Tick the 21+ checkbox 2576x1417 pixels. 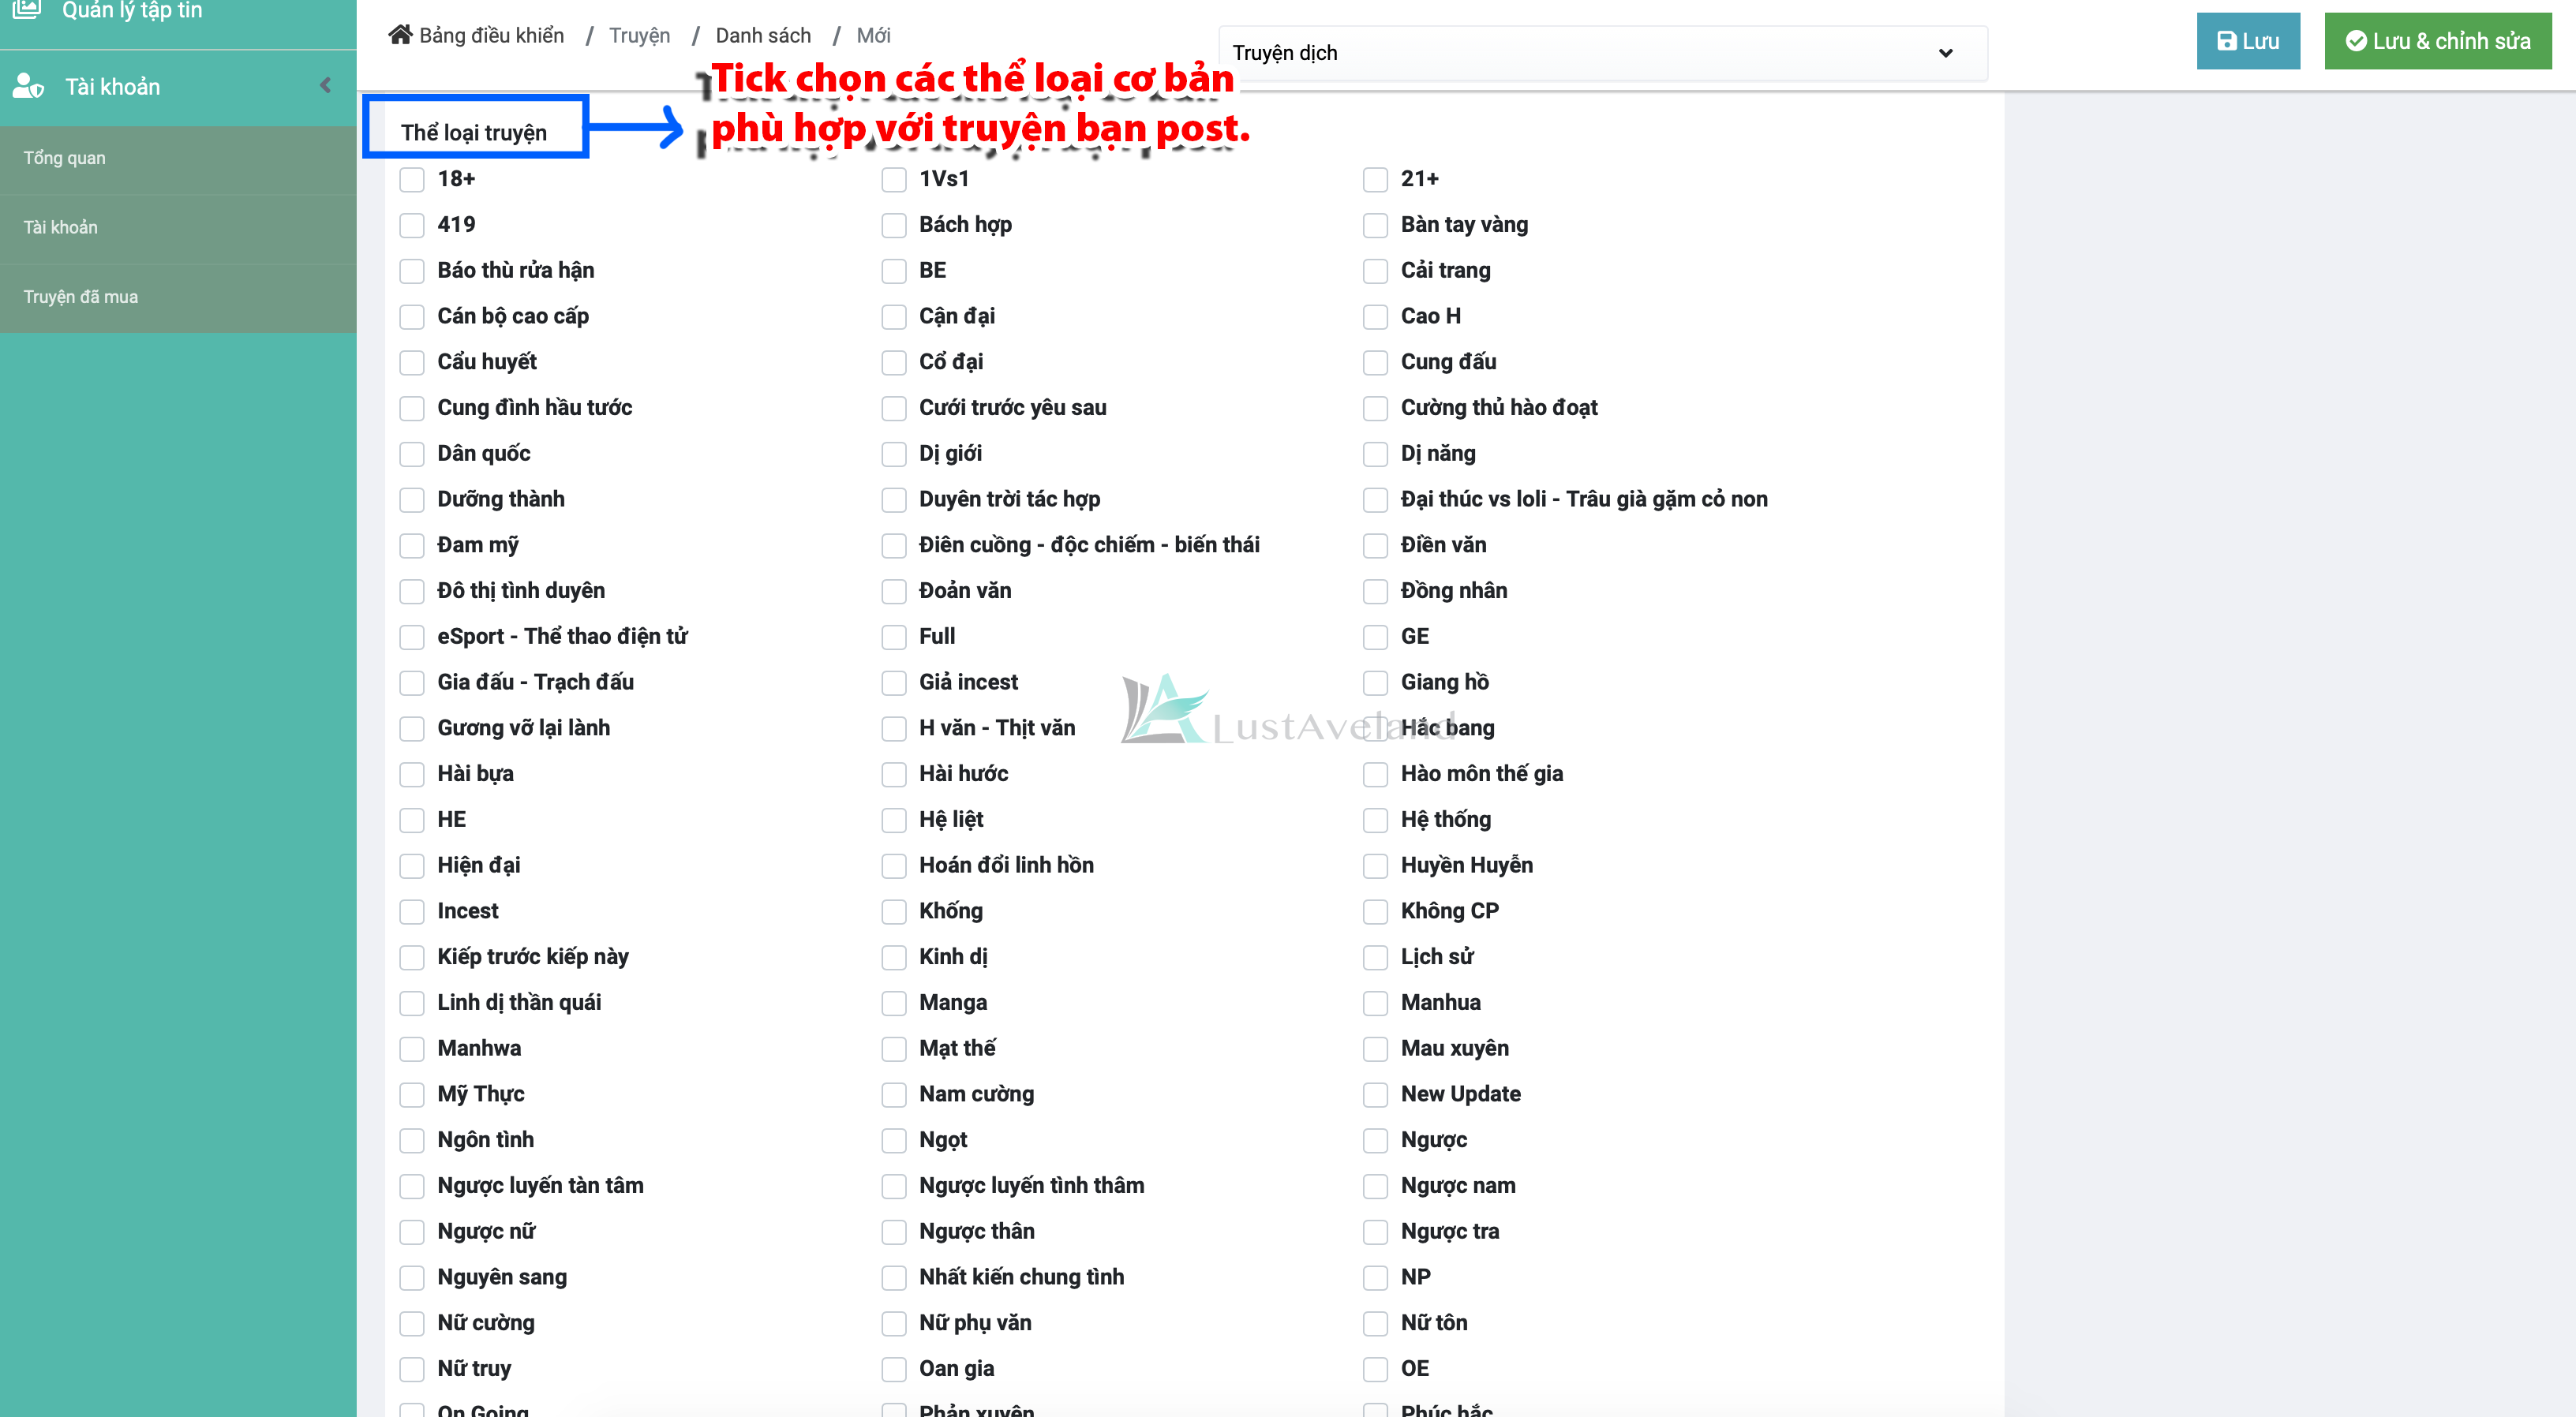[x=1376, y=179]
